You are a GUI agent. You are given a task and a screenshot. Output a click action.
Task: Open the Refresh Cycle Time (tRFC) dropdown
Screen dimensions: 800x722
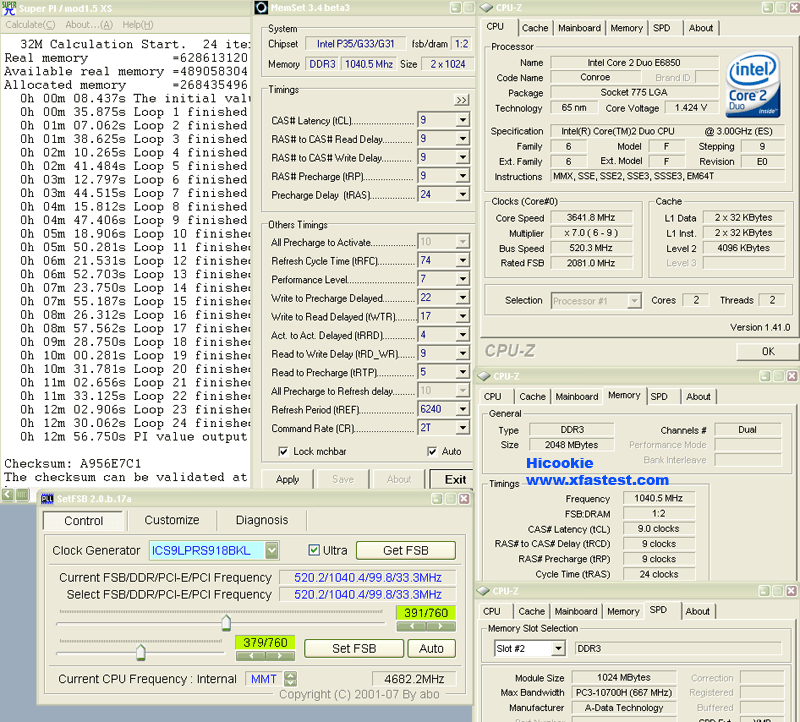click(x=462, y=260)
